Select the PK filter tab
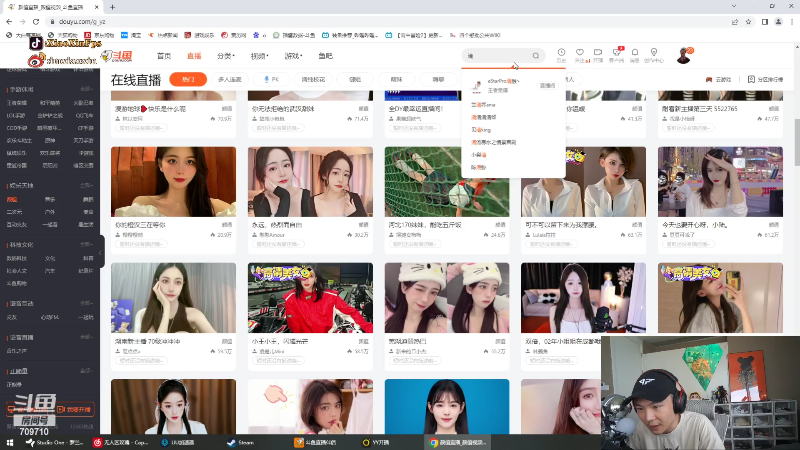 tap(271, 80)
